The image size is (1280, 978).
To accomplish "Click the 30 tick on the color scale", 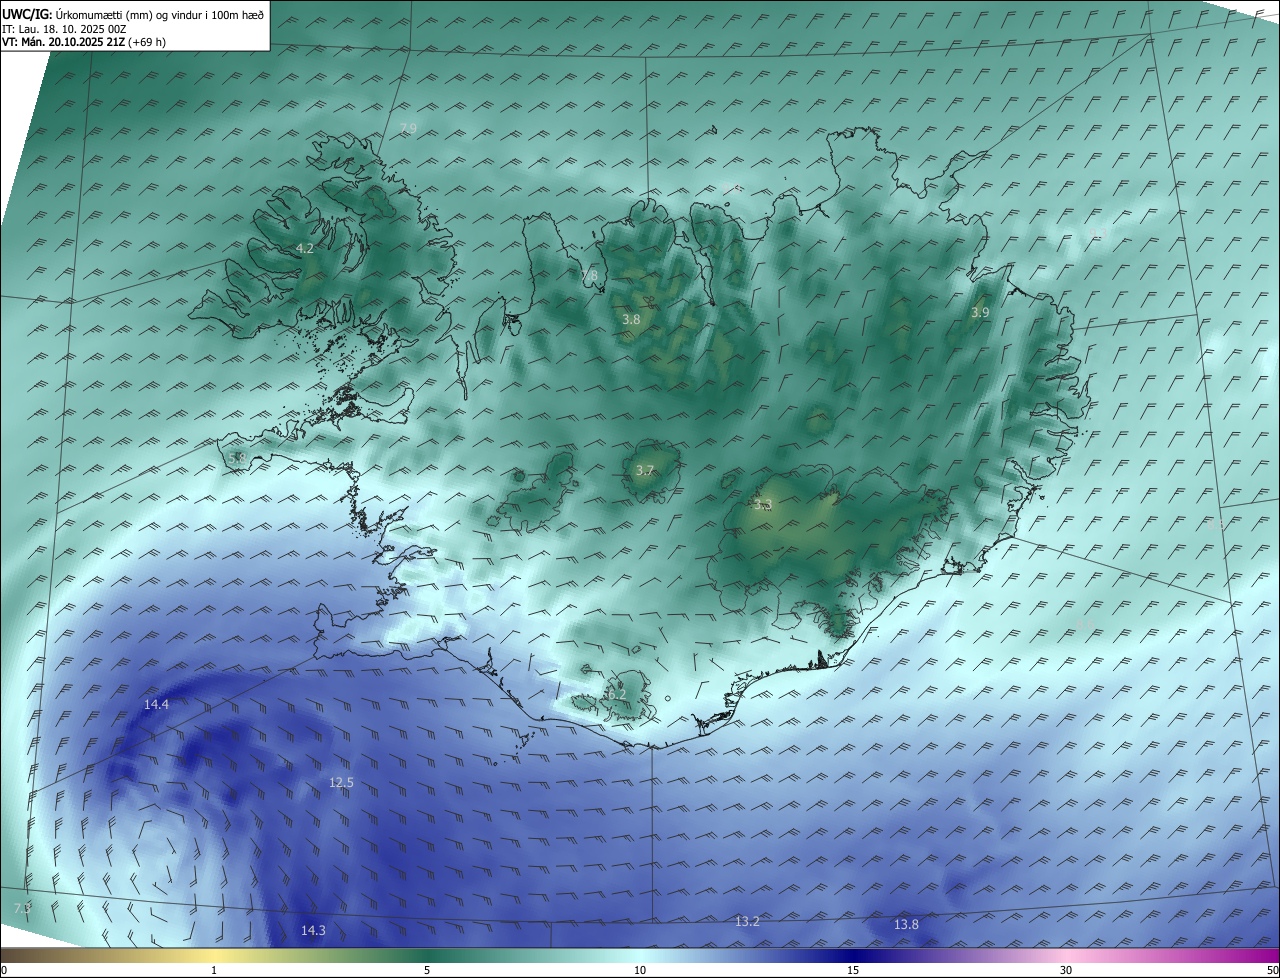I will 1066,970.
